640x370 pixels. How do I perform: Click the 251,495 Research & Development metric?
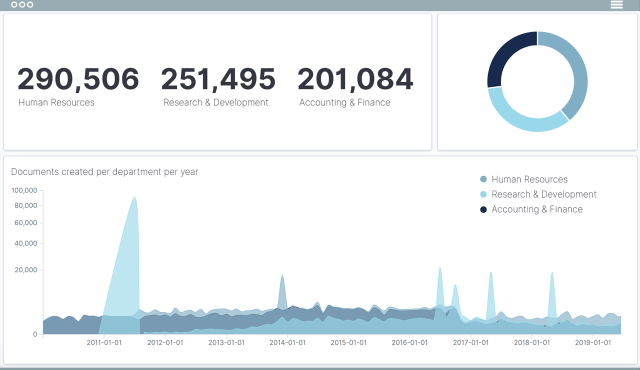point(218,86)
